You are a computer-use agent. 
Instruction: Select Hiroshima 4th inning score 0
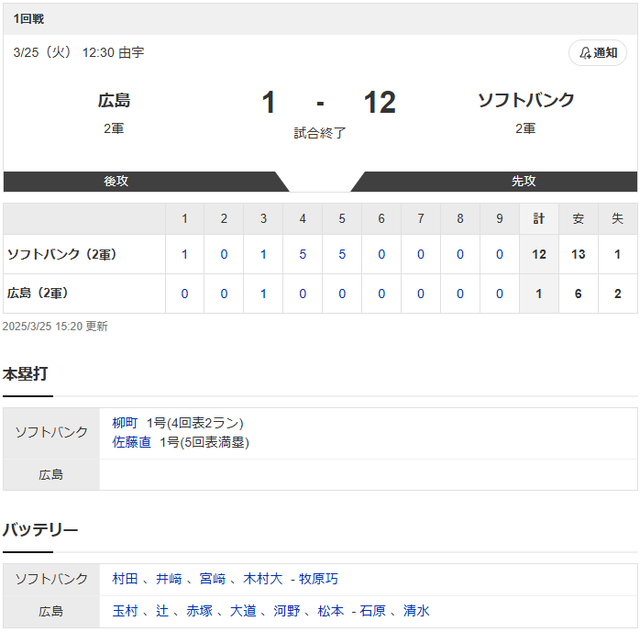click(302, 294)
